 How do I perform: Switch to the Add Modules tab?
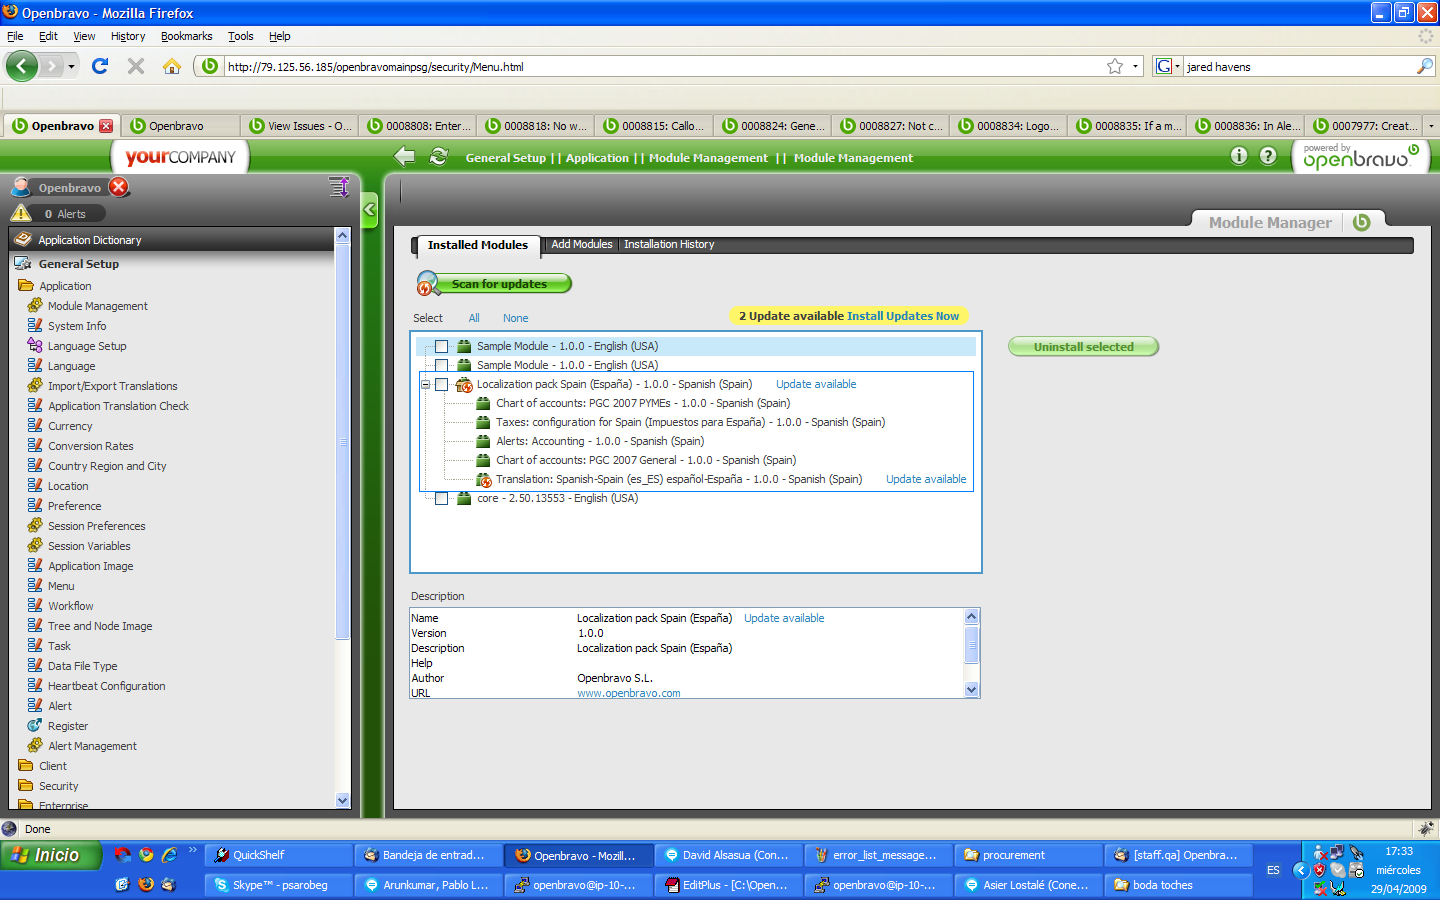coord(582,244)
